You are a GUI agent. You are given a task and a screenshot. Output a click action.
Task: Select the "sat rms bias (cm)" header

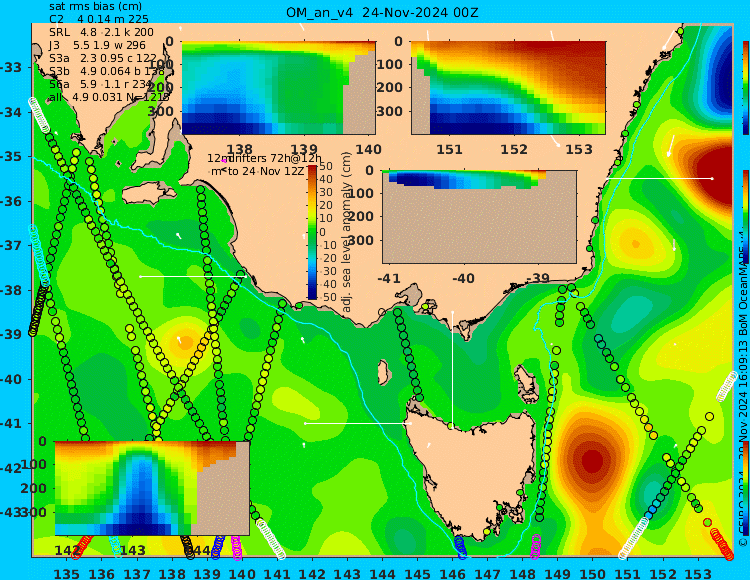pos(96,7)
